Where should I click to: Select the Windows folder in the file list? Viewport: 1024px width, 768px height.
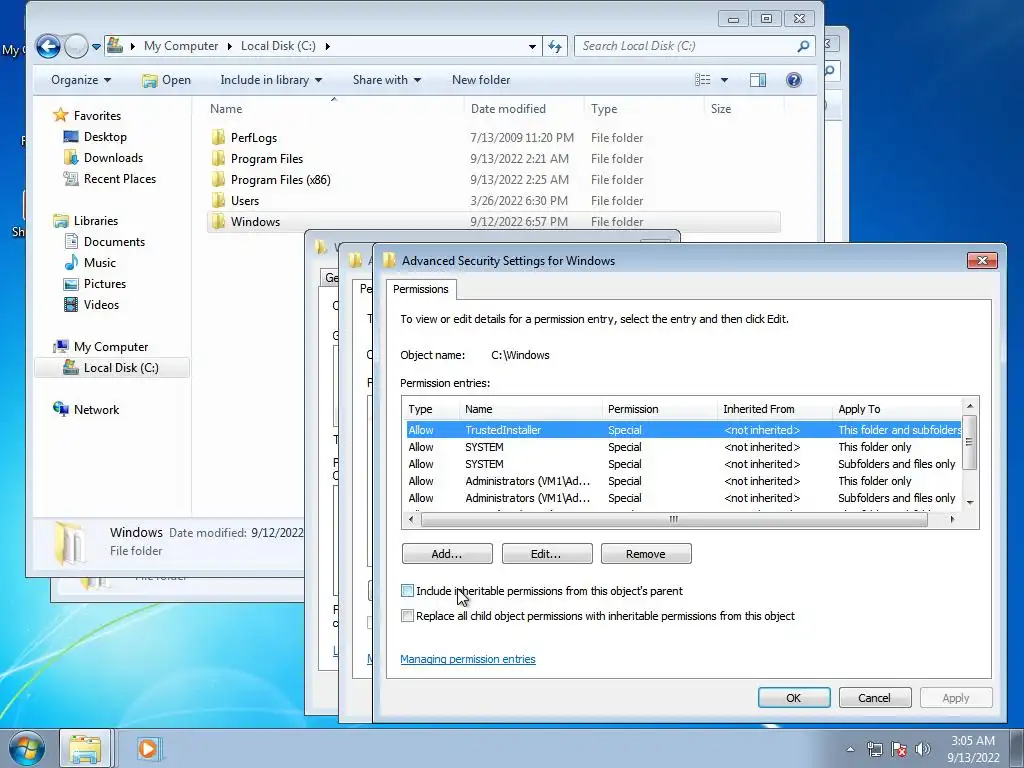(x=493, y=221)
